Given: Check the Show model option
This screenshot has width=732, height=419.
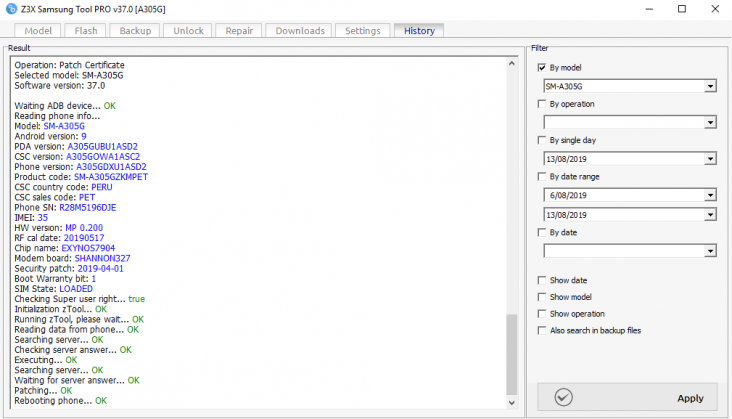Looking at the screenshot, I should [542, 297].
